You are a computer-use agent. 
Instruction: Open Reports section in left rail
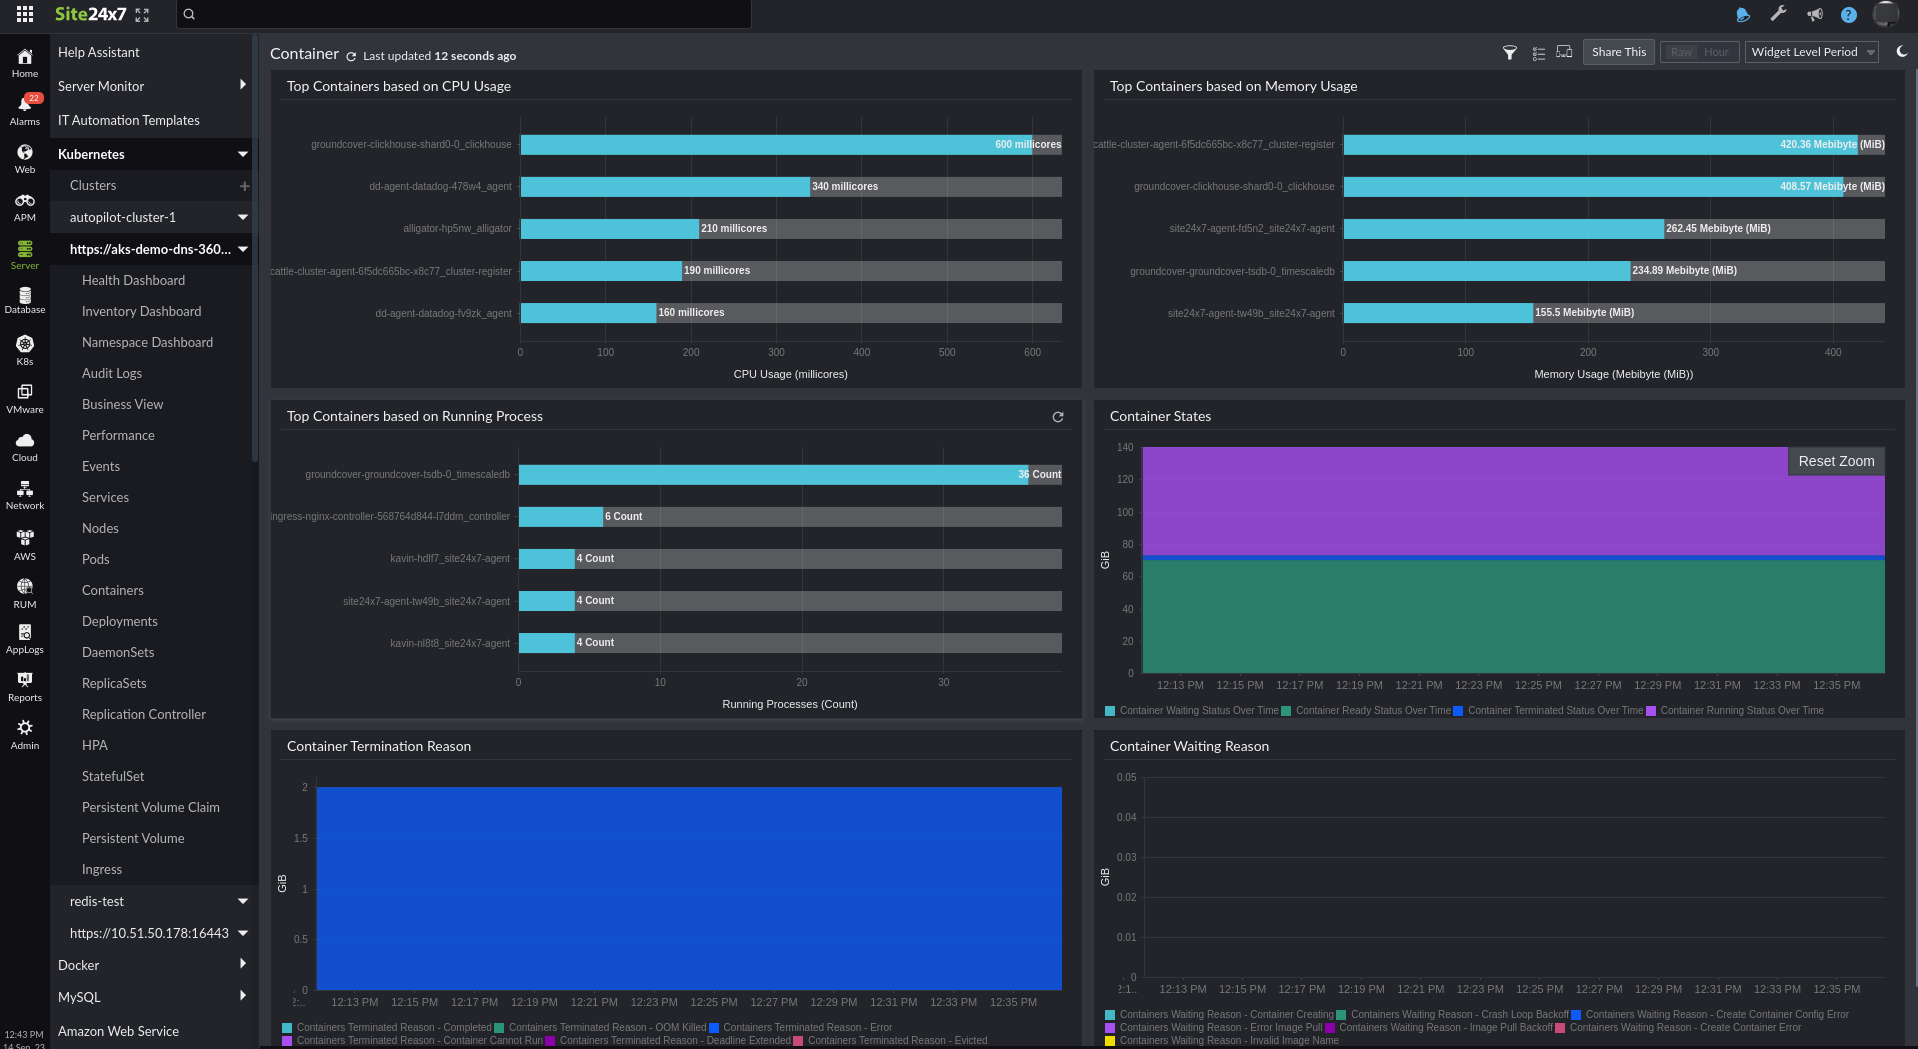pos(25,687)
